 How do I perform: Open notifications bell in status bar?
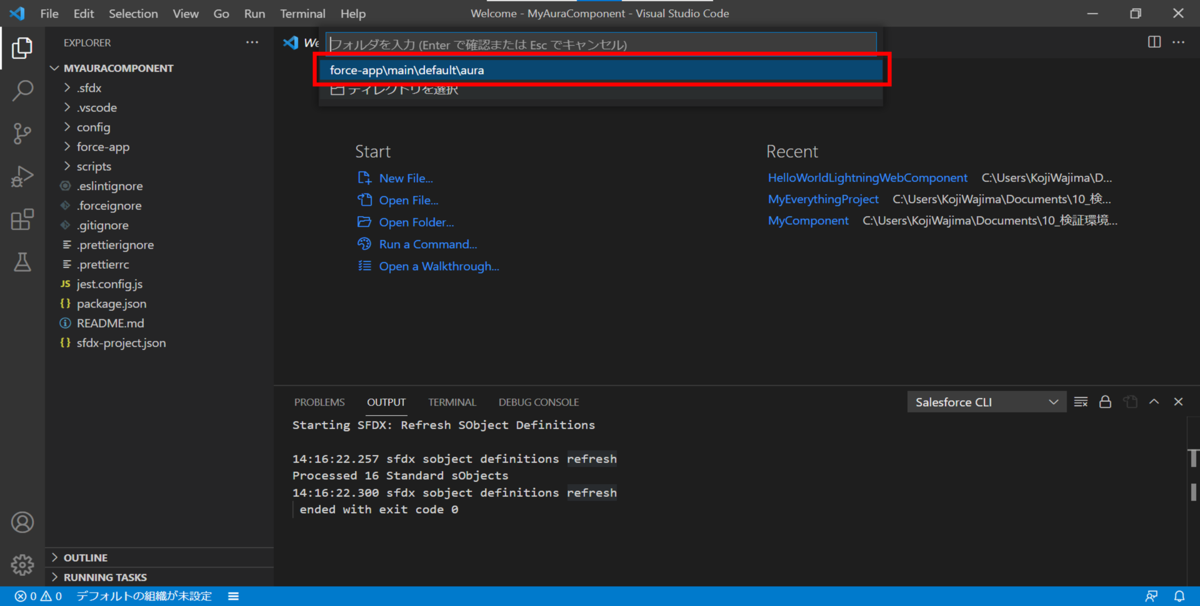coord(1180,596)
